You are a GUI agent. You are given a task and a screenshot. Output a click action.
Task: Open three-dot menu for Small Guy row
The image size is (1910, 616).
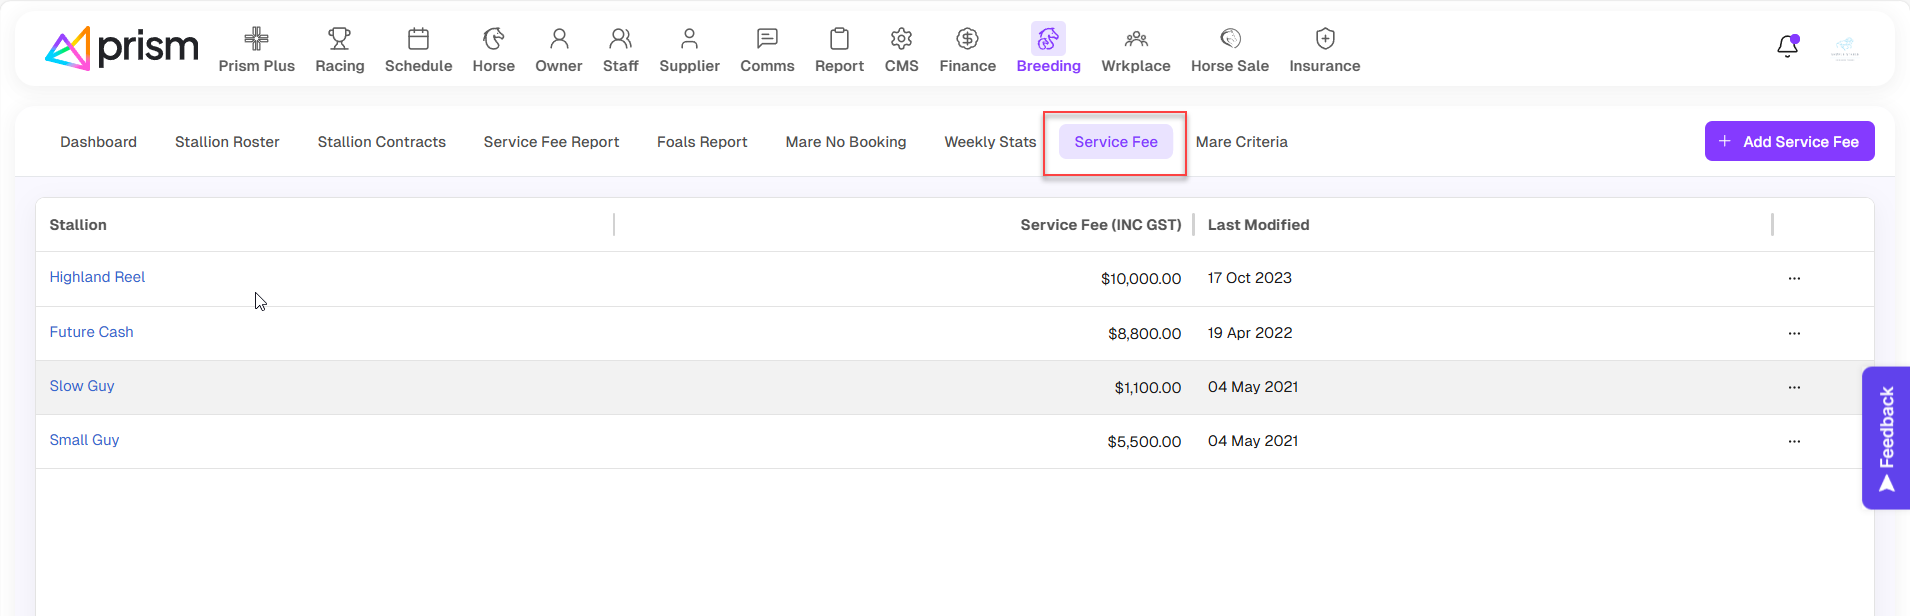(1794, 441)
